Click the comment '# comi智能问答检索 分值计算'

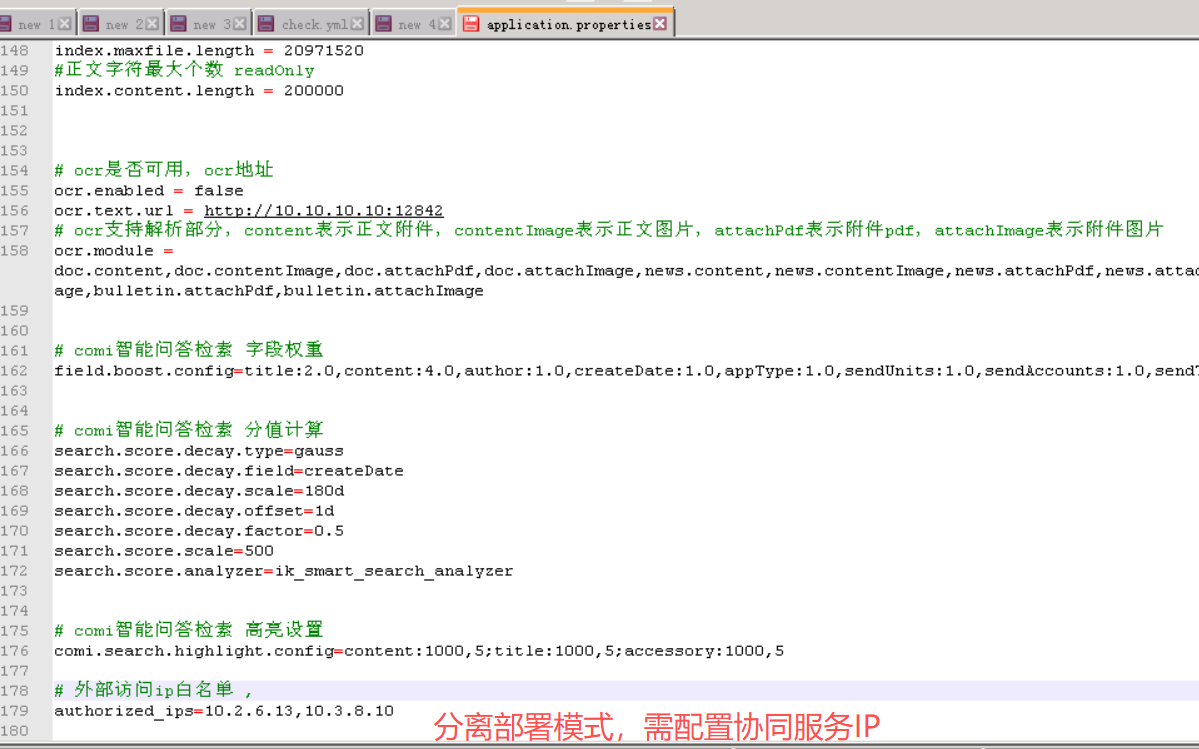(189, 430)
